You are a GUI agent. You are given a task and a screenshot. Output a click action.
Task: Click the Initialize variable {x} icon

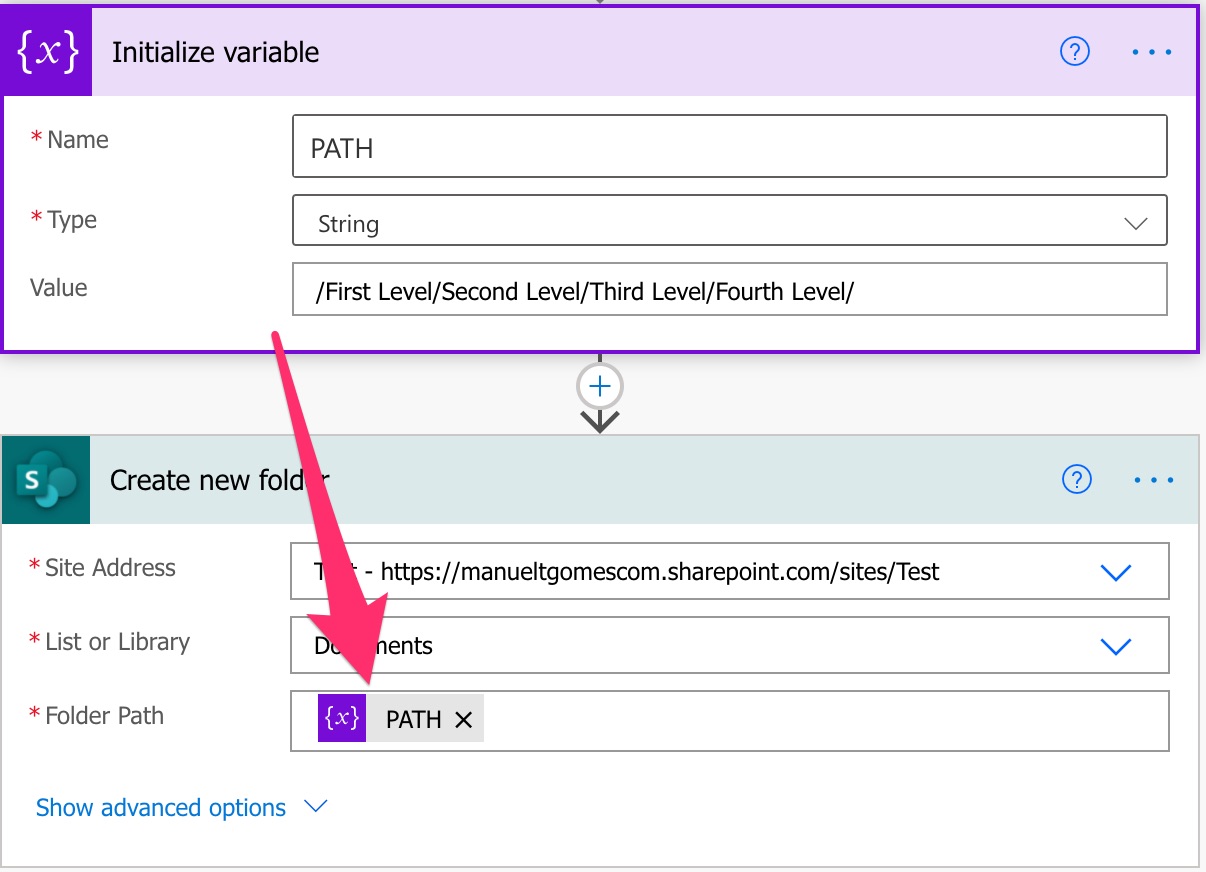point(45,50)
